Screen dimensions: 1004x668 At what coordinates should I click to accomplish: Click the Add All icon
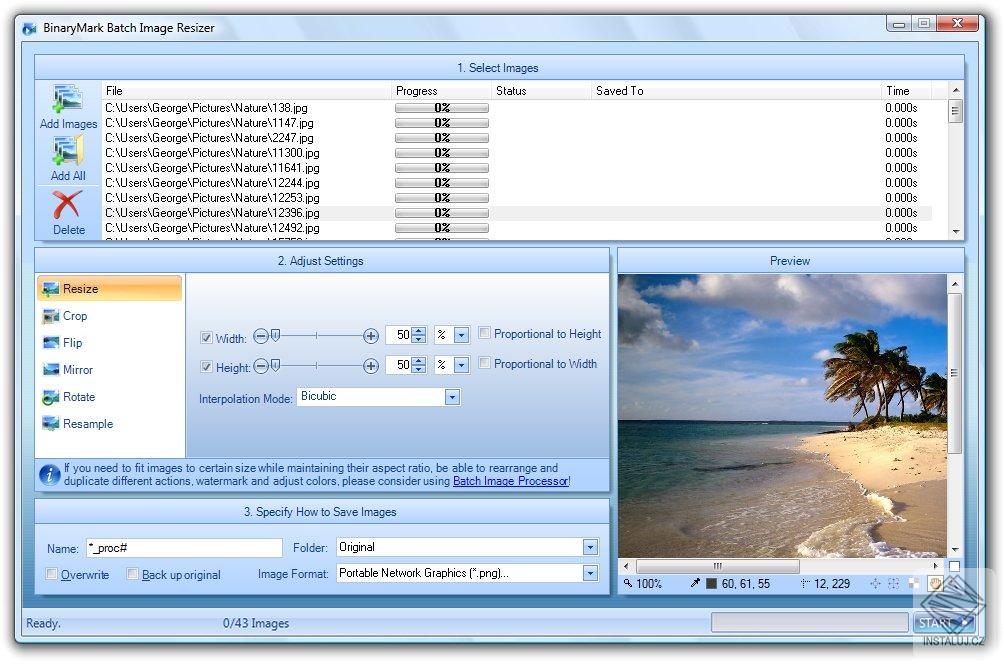pos(67,152)
